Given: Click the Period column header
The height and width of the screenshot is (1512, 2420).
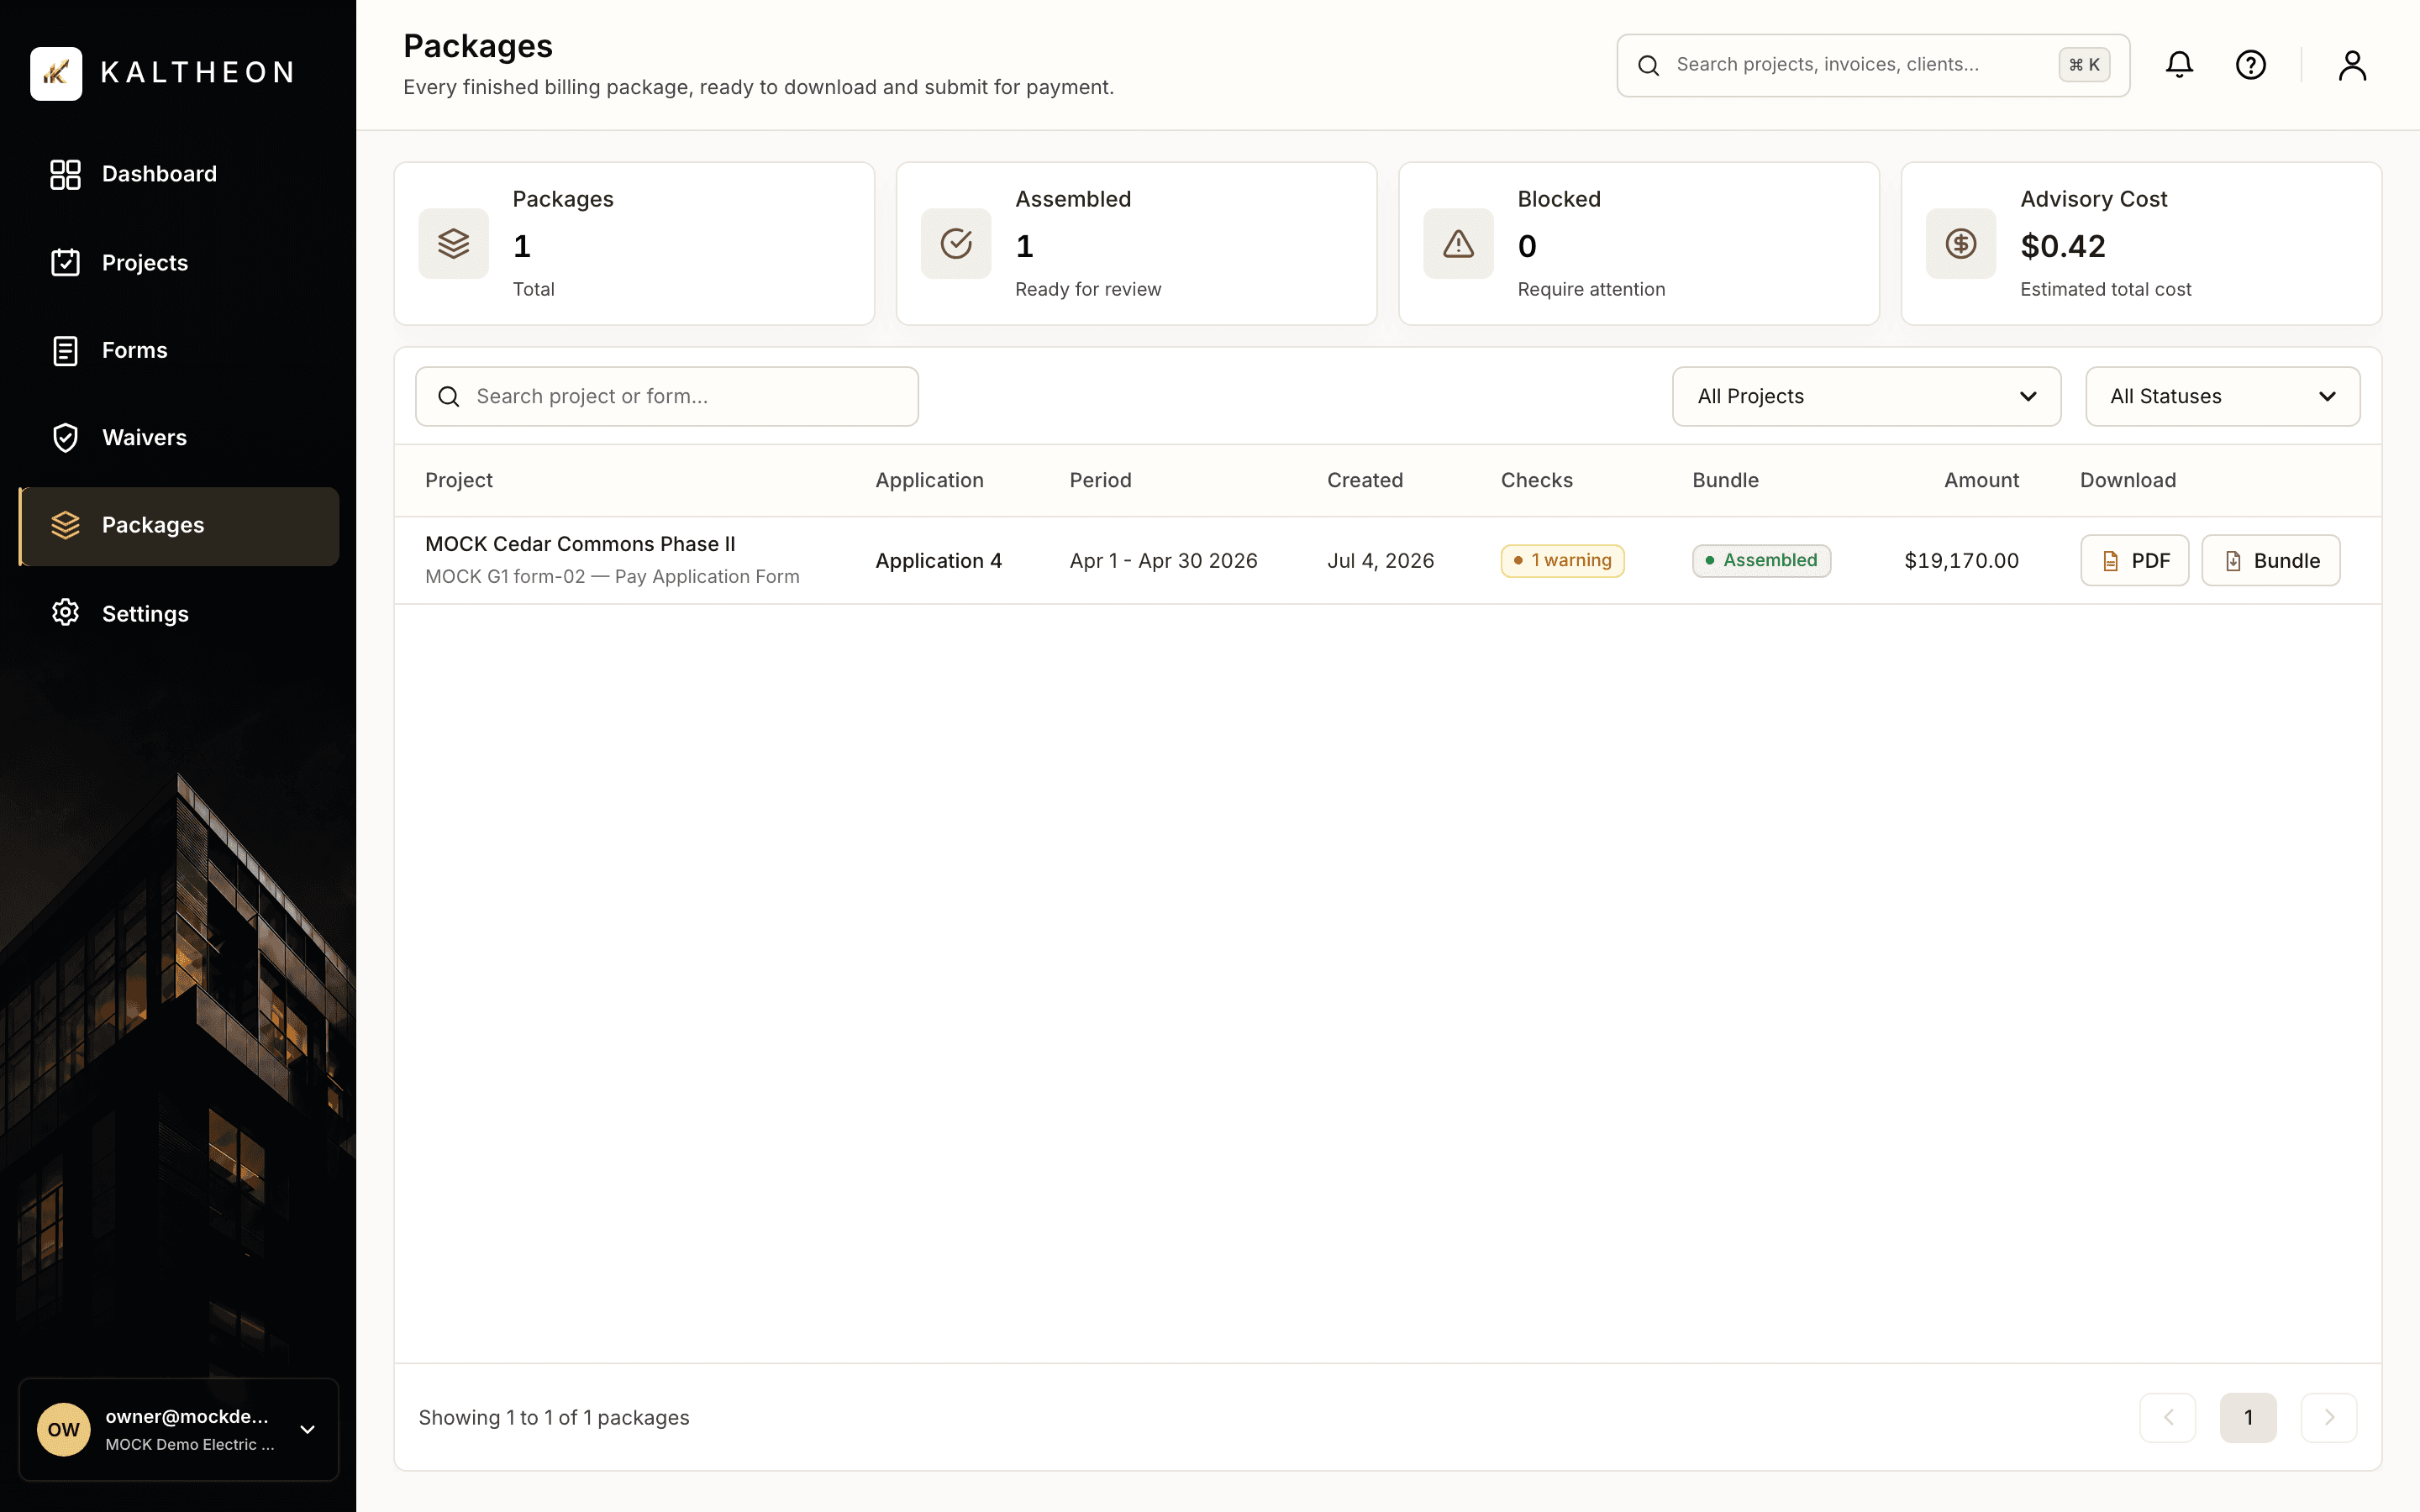Looking at the screenshot, I should pyautogui.click(x=1100, y=480).
